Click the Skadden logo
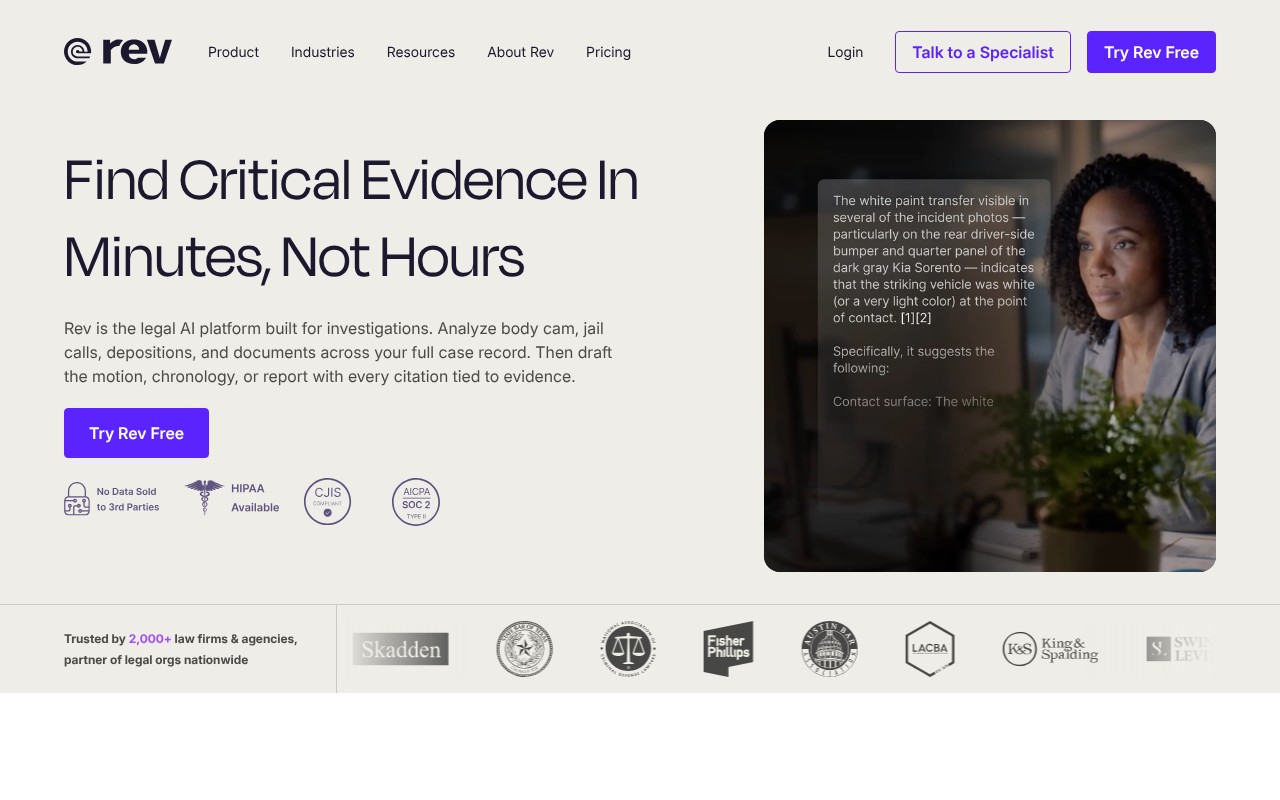Viewport: 1280px width, 800px height. point(400,649)
